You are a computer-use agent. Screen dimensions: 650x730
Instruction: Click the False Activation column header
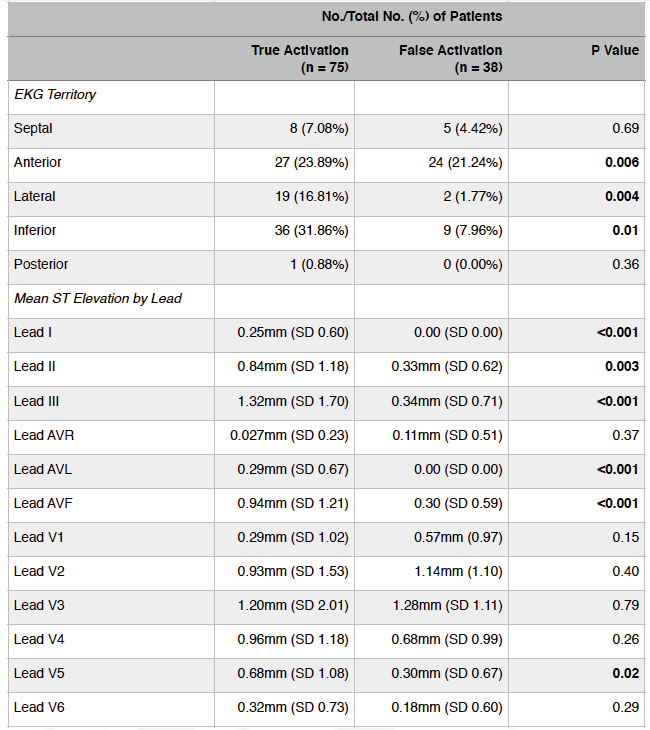tap(450, 58)
